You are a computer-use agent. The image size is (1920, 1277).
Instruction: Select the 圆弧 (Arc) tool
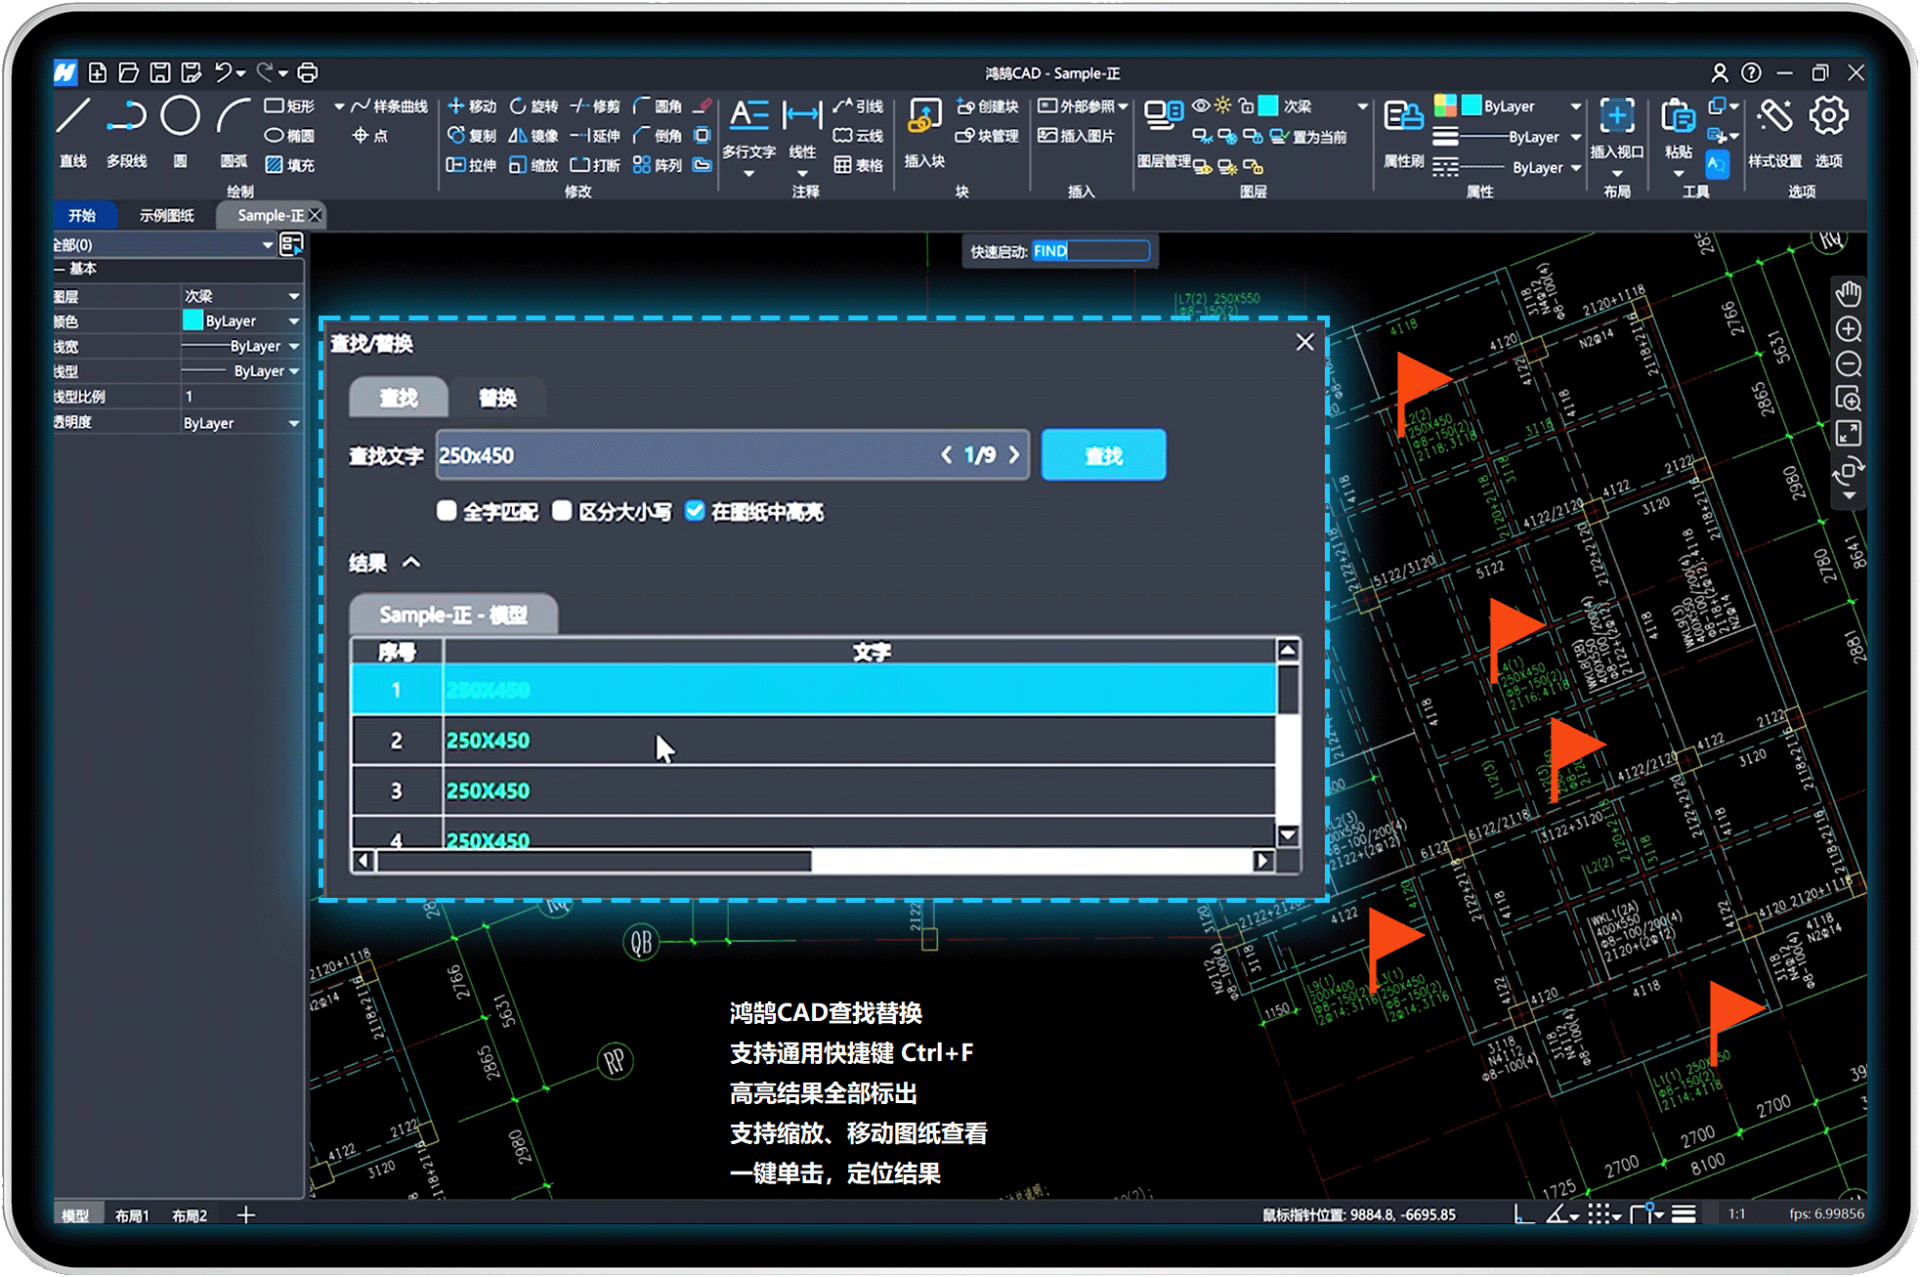233,131
